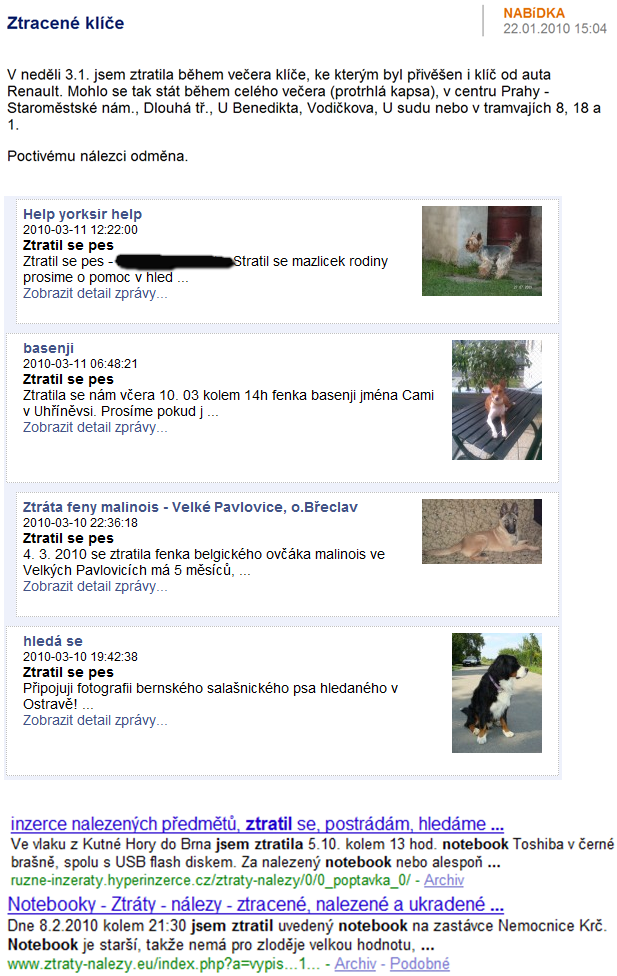The height and width of the screenshot is (976, 617).
Task: Show message detail for malinois listing
Action: coord(95,586)
